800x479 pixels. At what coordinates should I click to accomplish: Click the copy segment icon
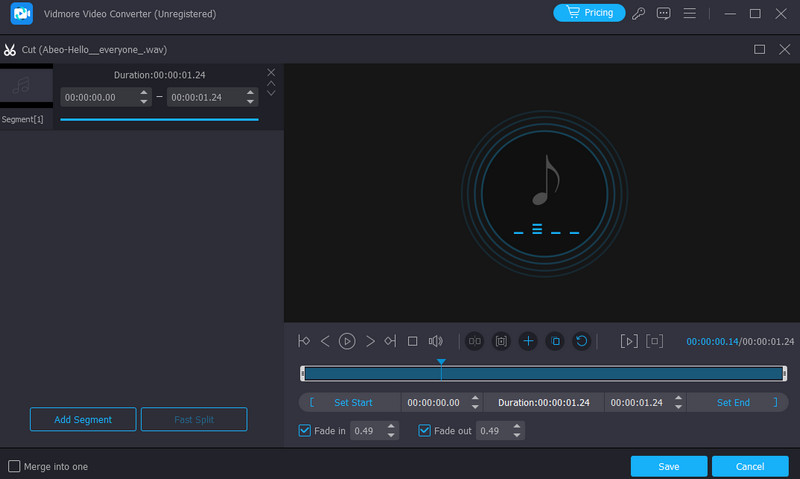[x=555, y=341]
